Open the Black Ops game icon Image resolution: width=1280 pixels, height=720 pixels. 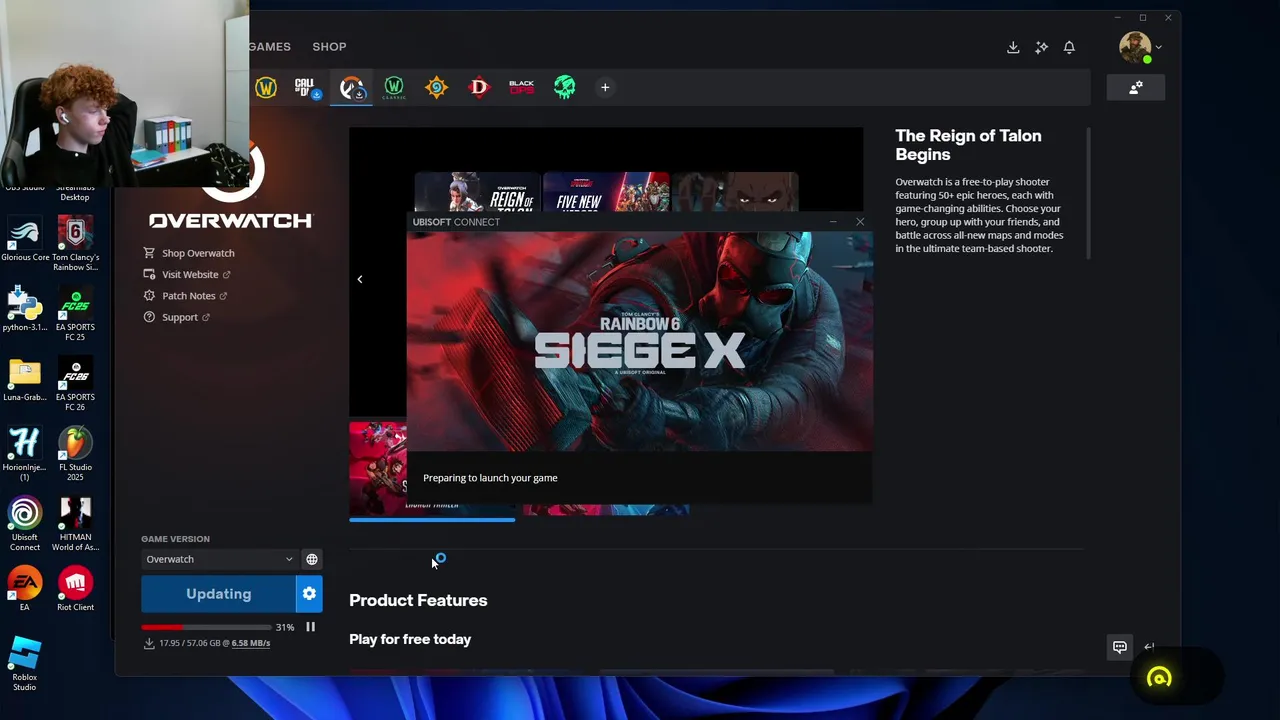521,88
